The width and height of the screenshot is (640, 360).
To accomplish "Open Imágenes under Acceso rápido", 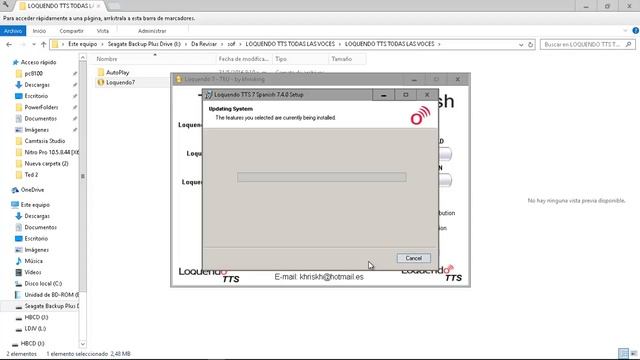I will 36,130.
